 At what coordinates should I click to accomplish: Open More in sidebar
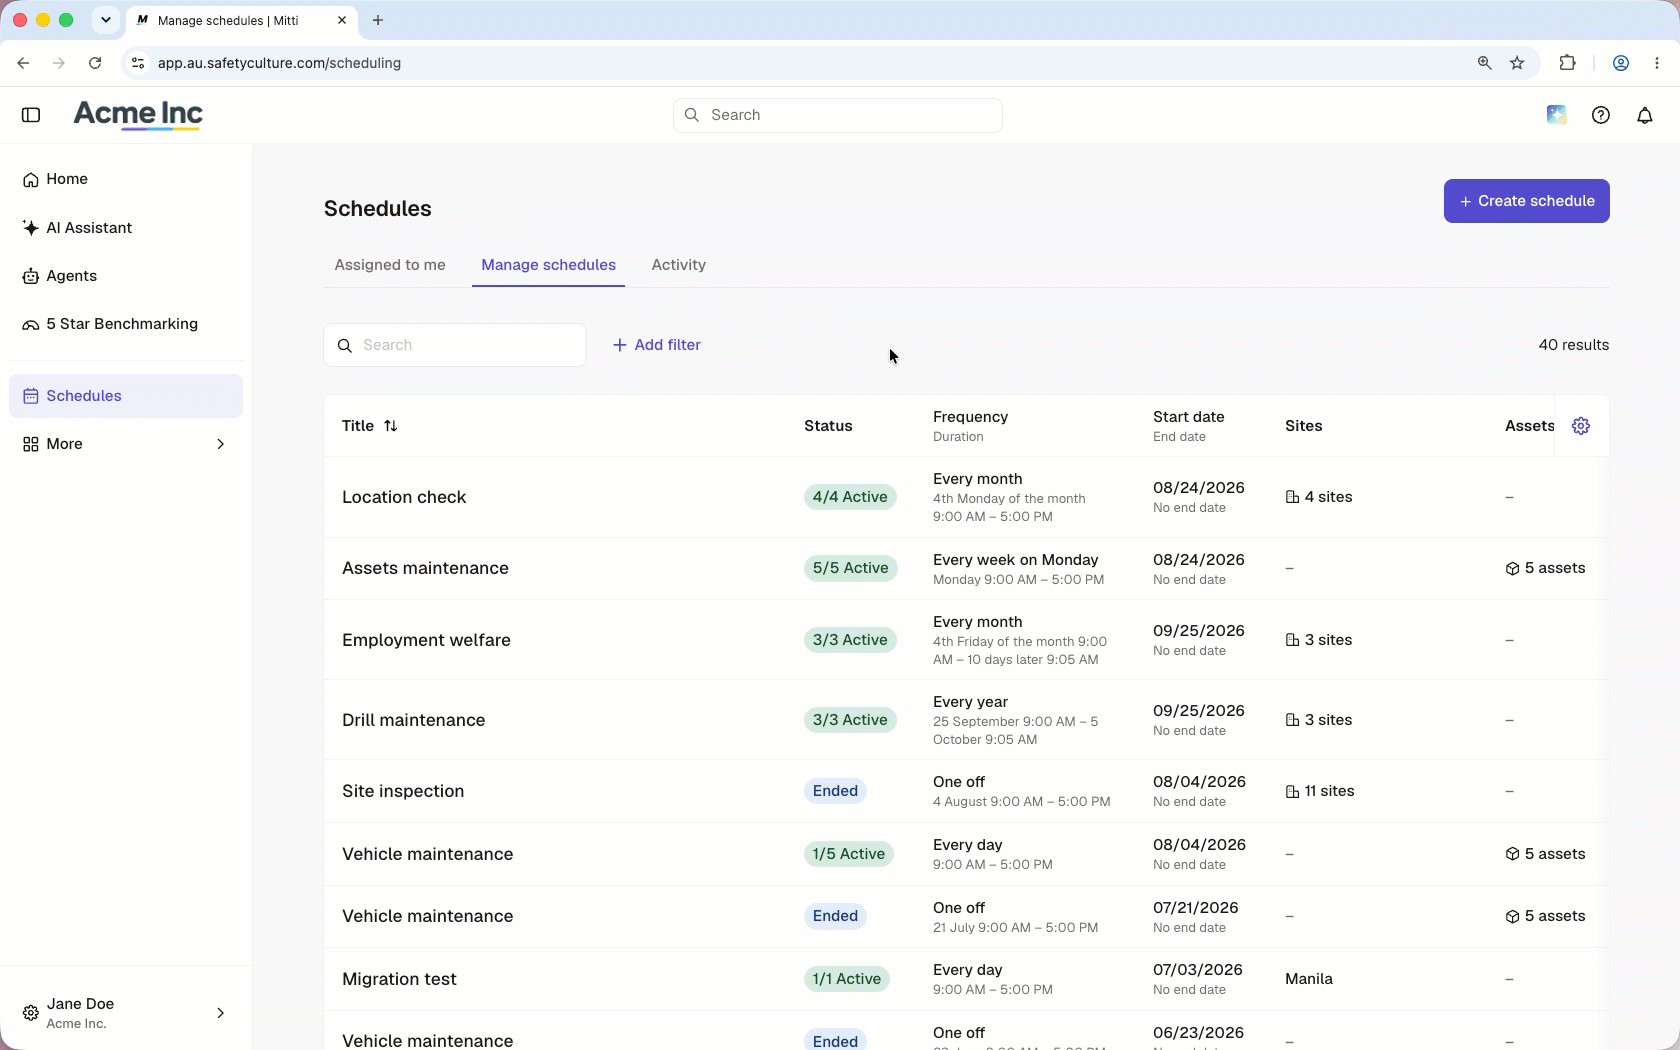126,444
